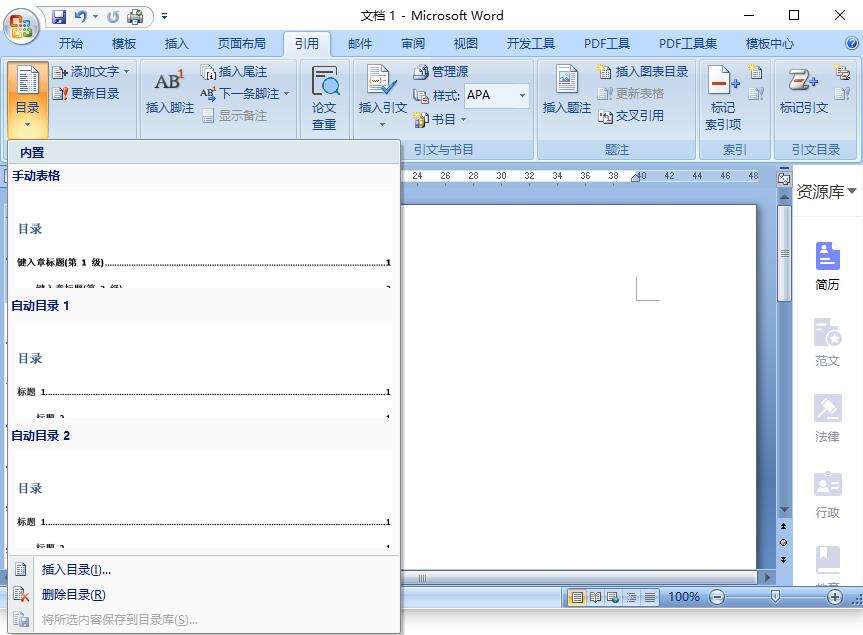This screenshot has width=863, height=635.
Task: Click the zoom out minus button
Action: coord(717,597)
